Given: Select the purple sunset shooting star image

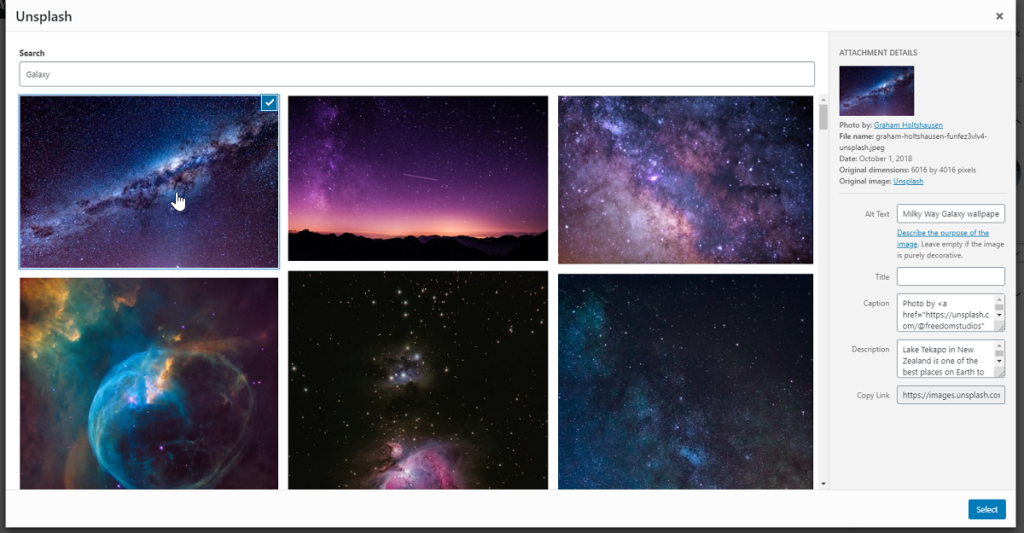Looking at the screenshot, I should 418,178.
